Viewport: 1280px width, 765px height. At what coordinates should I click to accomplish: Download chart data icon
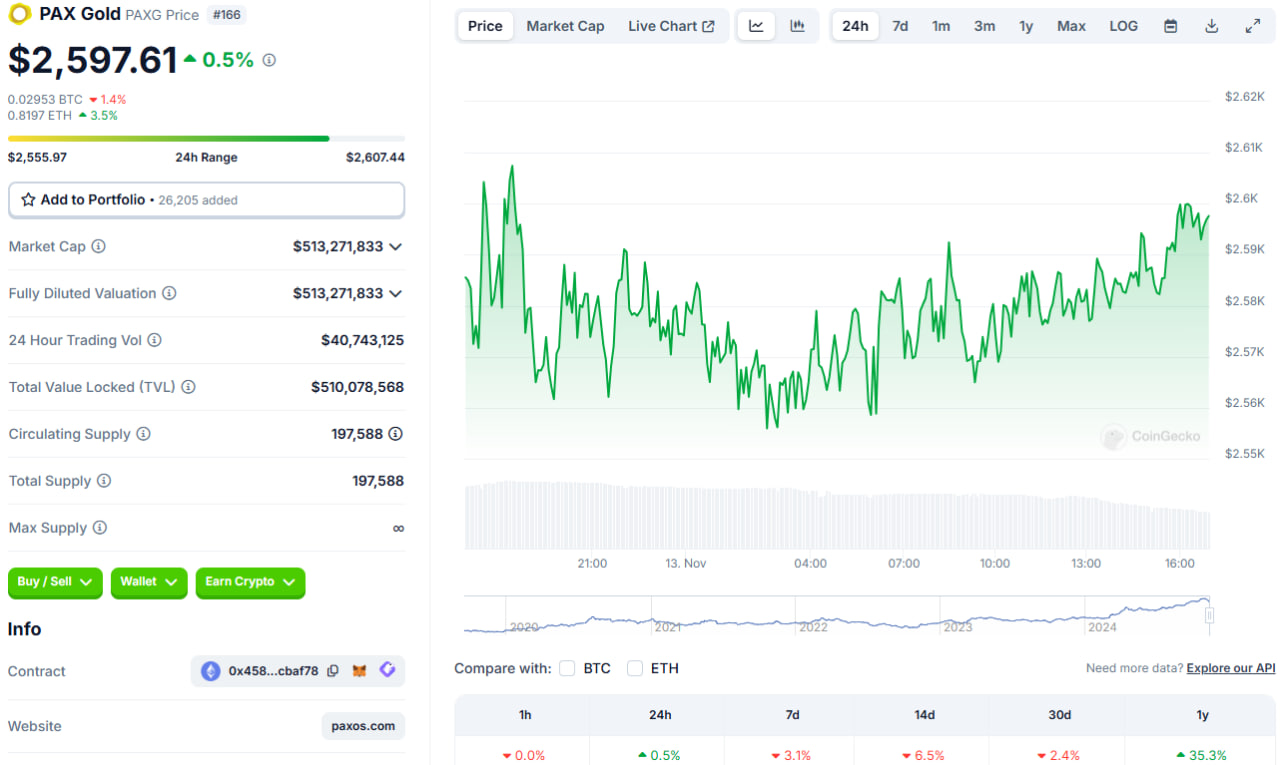point(1211,26)
